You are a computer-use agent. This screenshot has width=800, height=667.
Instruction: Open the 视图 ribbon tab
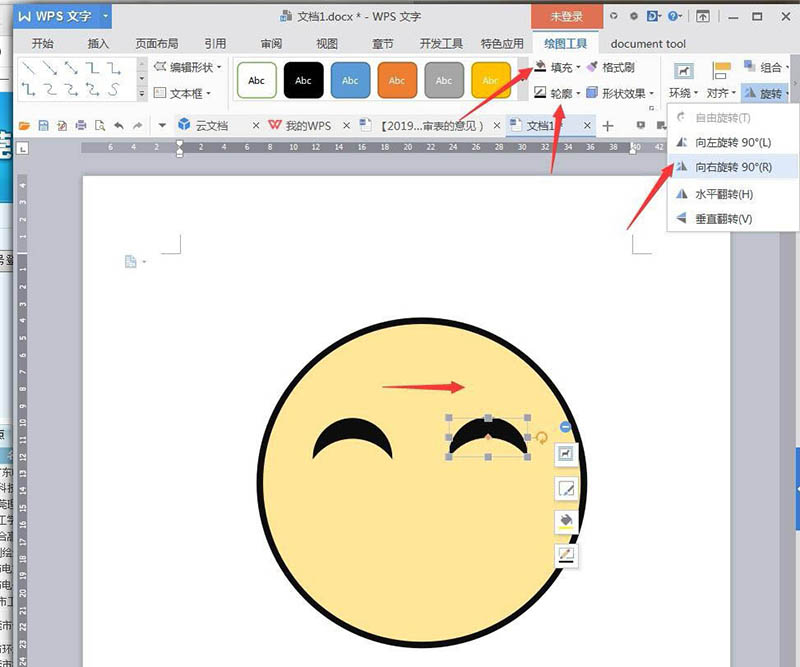coord(327,44)
